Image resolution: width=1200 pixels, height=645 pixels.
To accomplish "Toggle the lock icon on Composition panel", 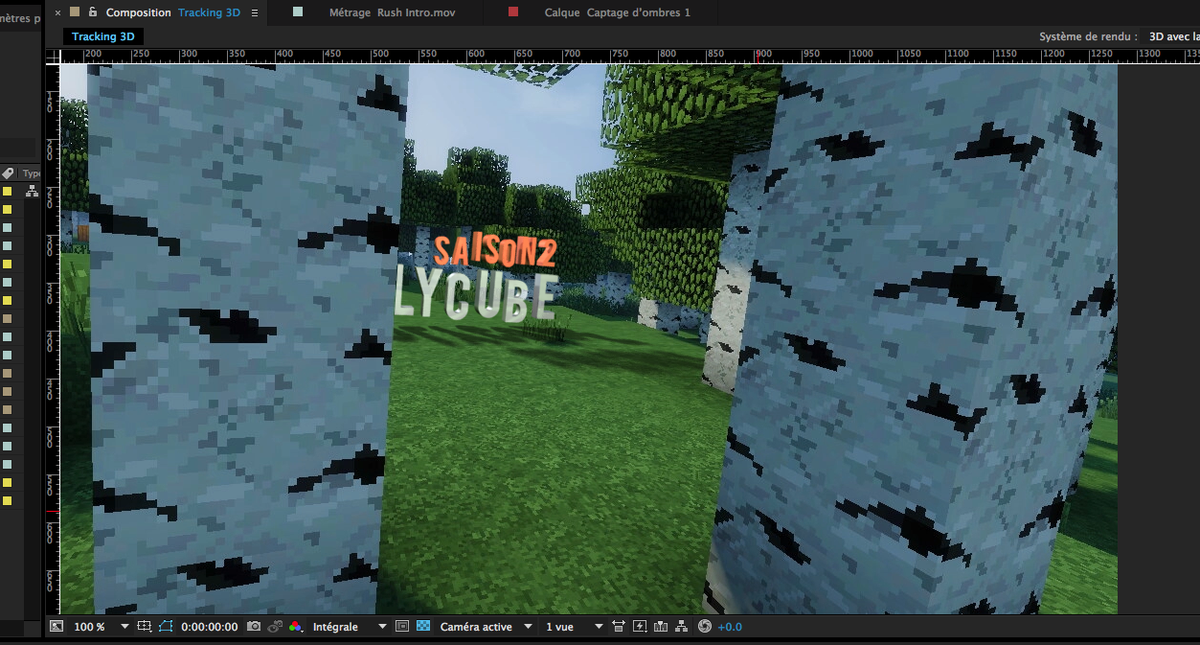I will click(92, 12).
